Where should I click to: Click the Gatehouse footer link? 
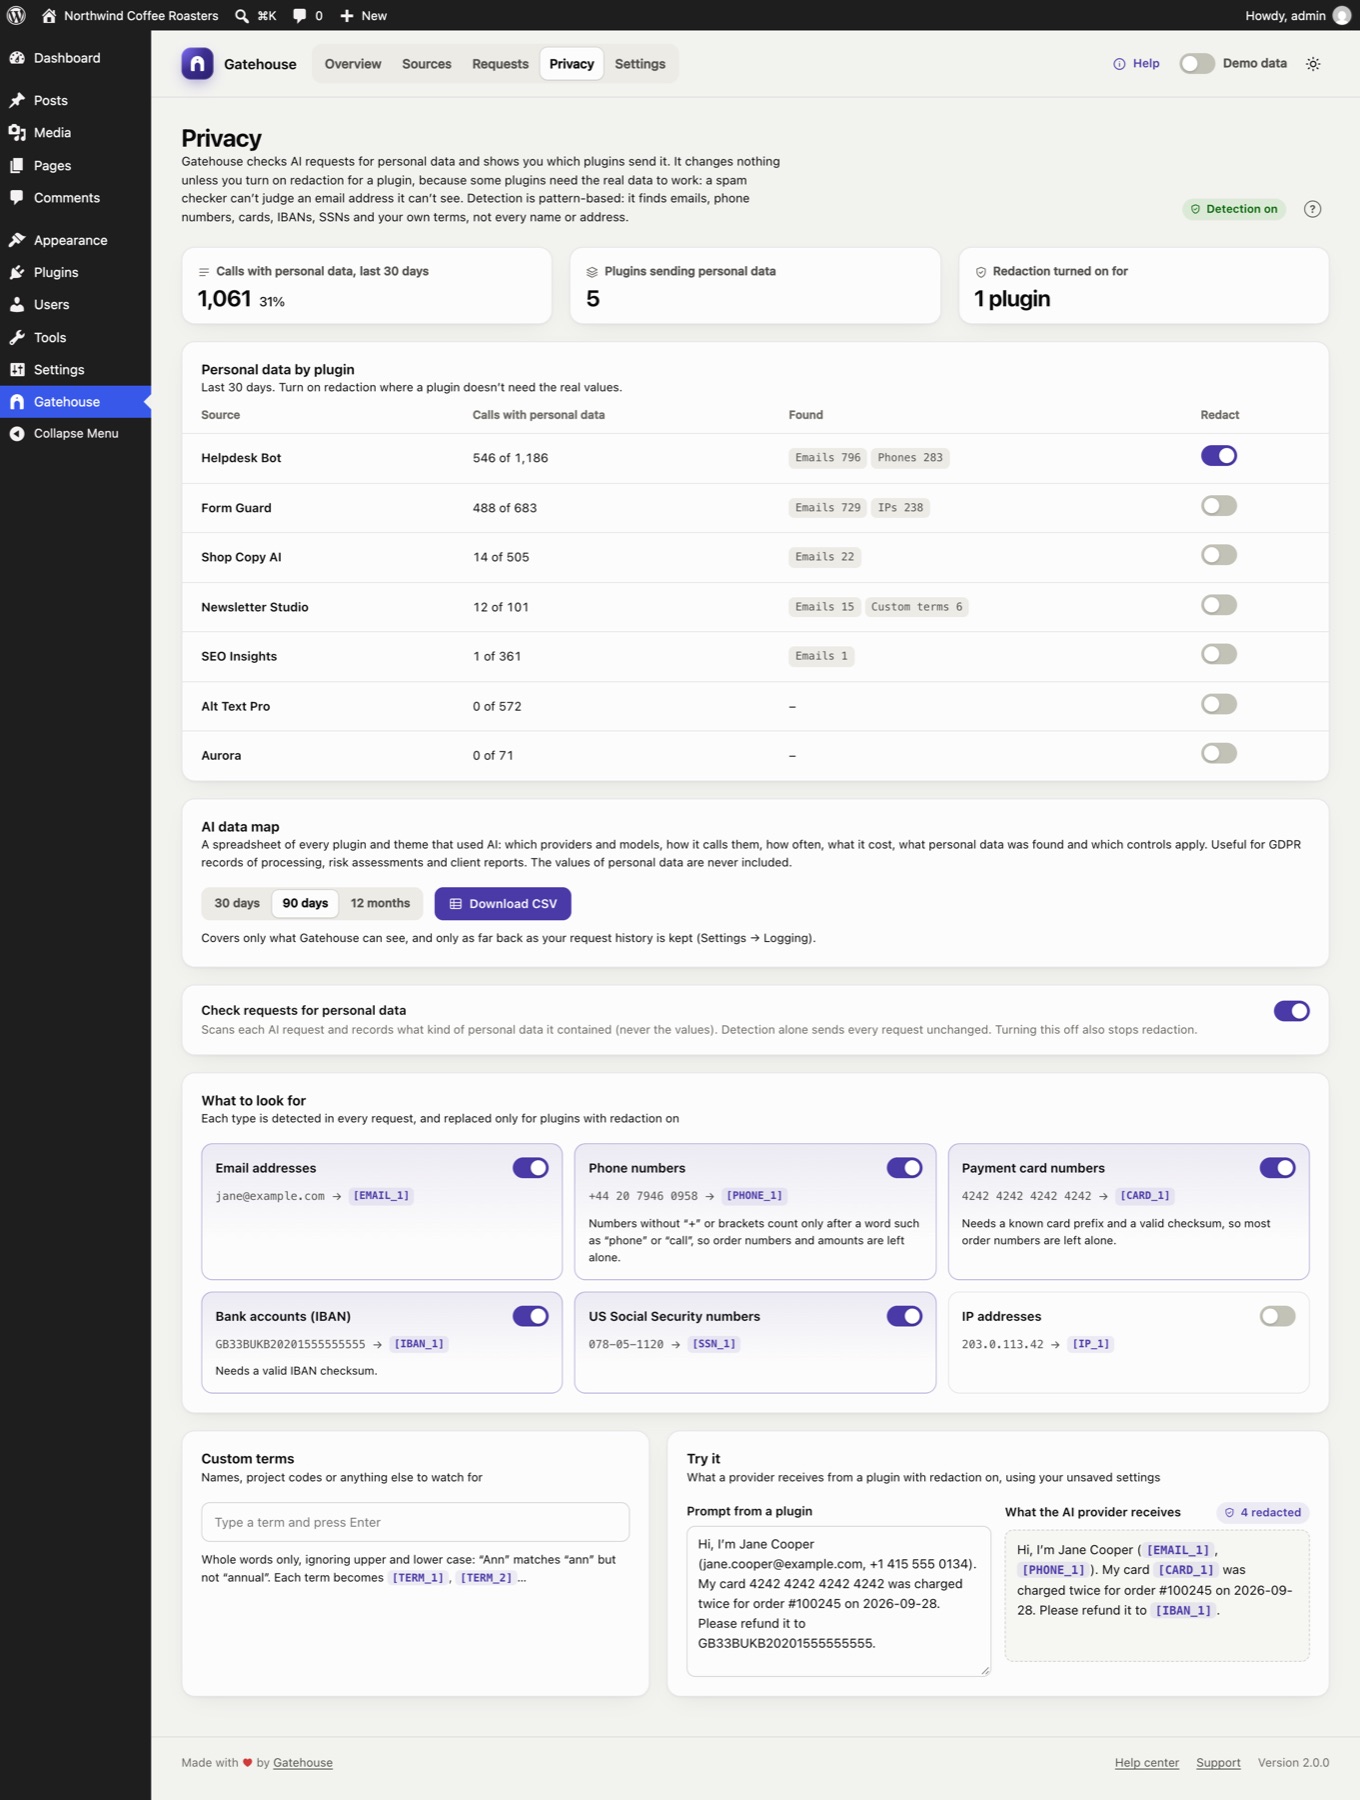[x=303, y=1763]
